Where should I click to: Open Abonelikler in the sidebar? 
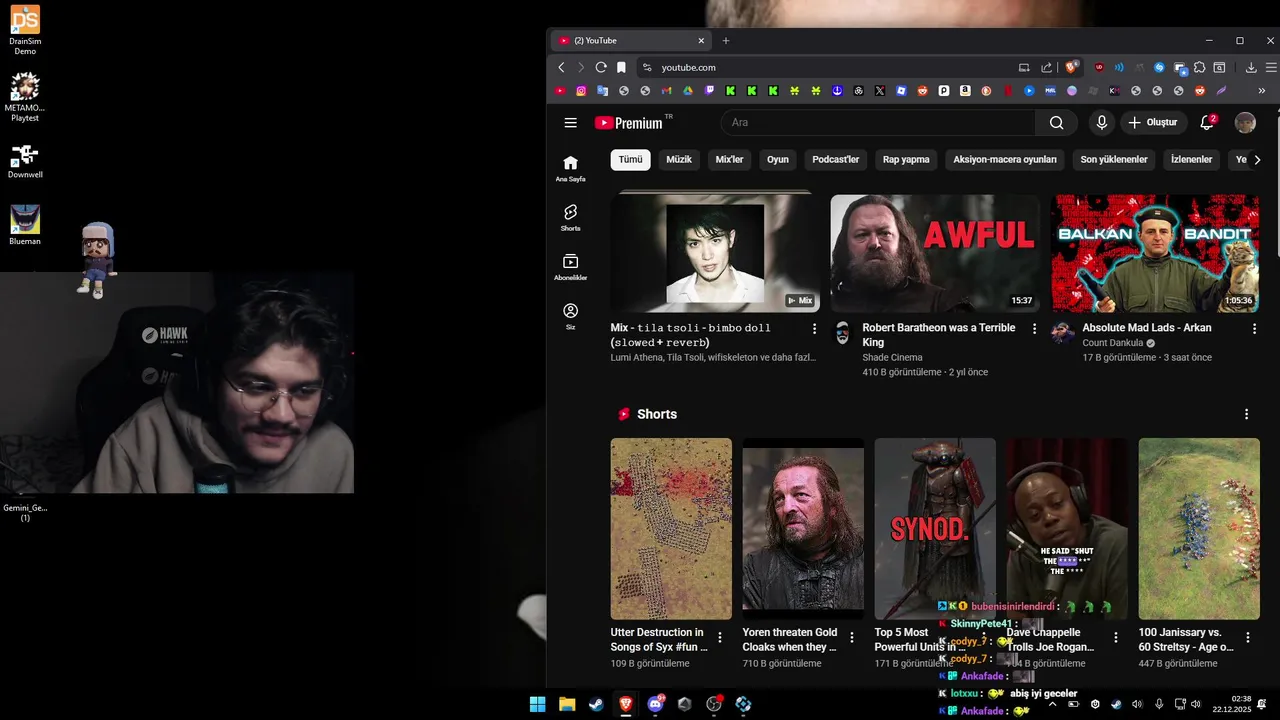(570, 267)
